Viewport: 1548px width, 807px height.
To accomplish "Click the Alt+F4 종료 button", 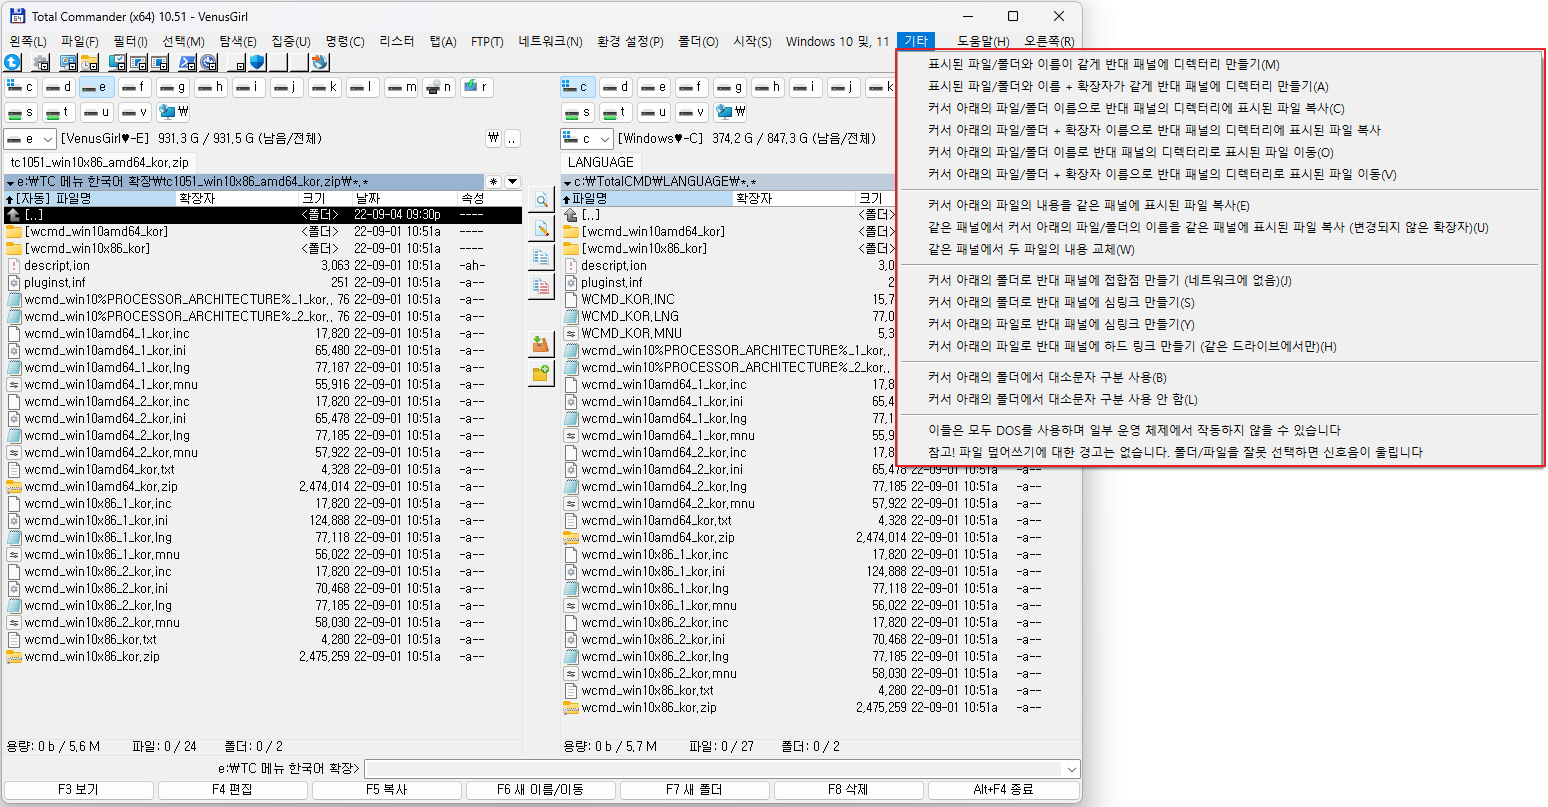I will [1003, 790].
